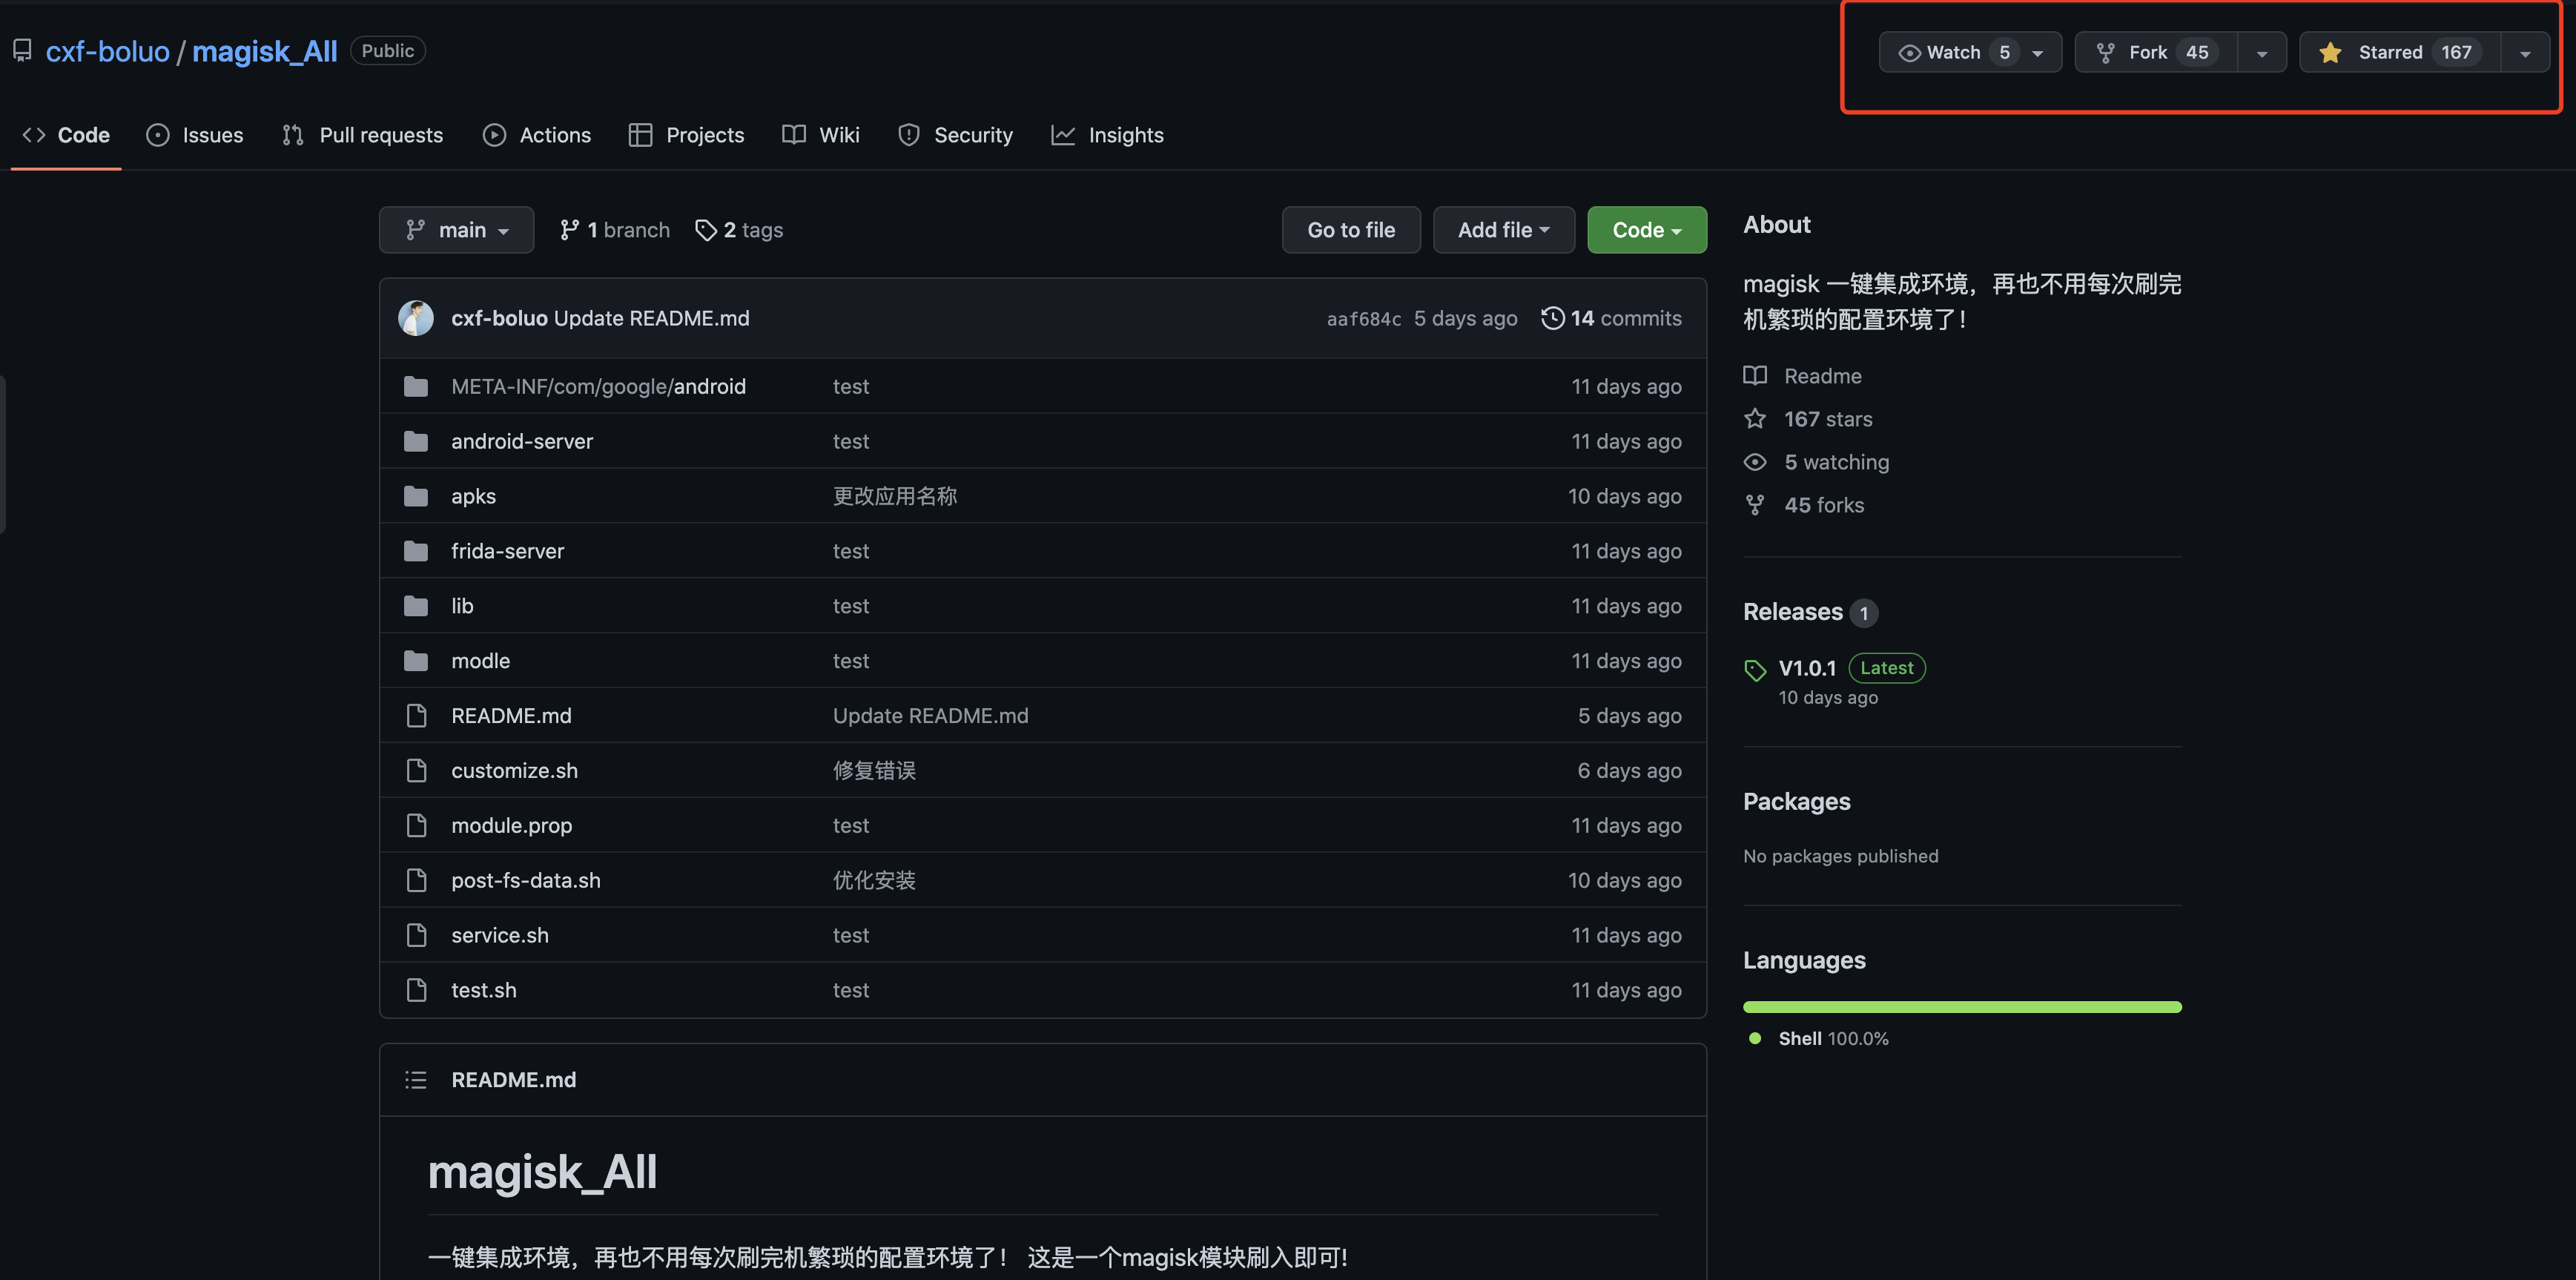Open the magisk_All repository link
This screenshot has width=2576, height=1280.
click(264, 51)
